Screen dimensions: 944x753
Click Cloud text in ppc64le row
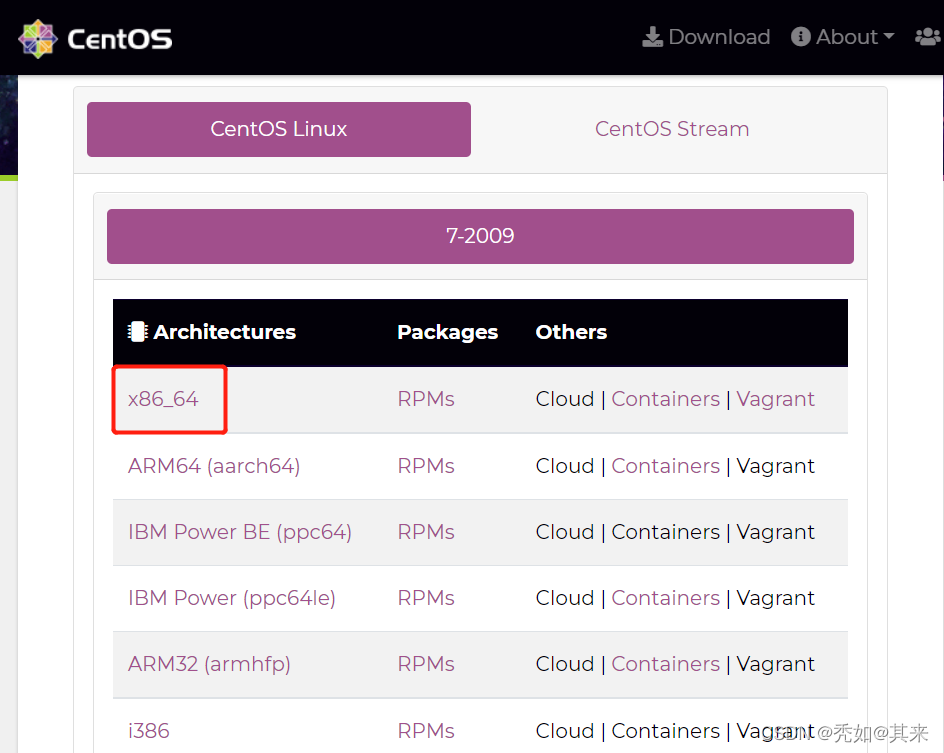pos(565,598)
